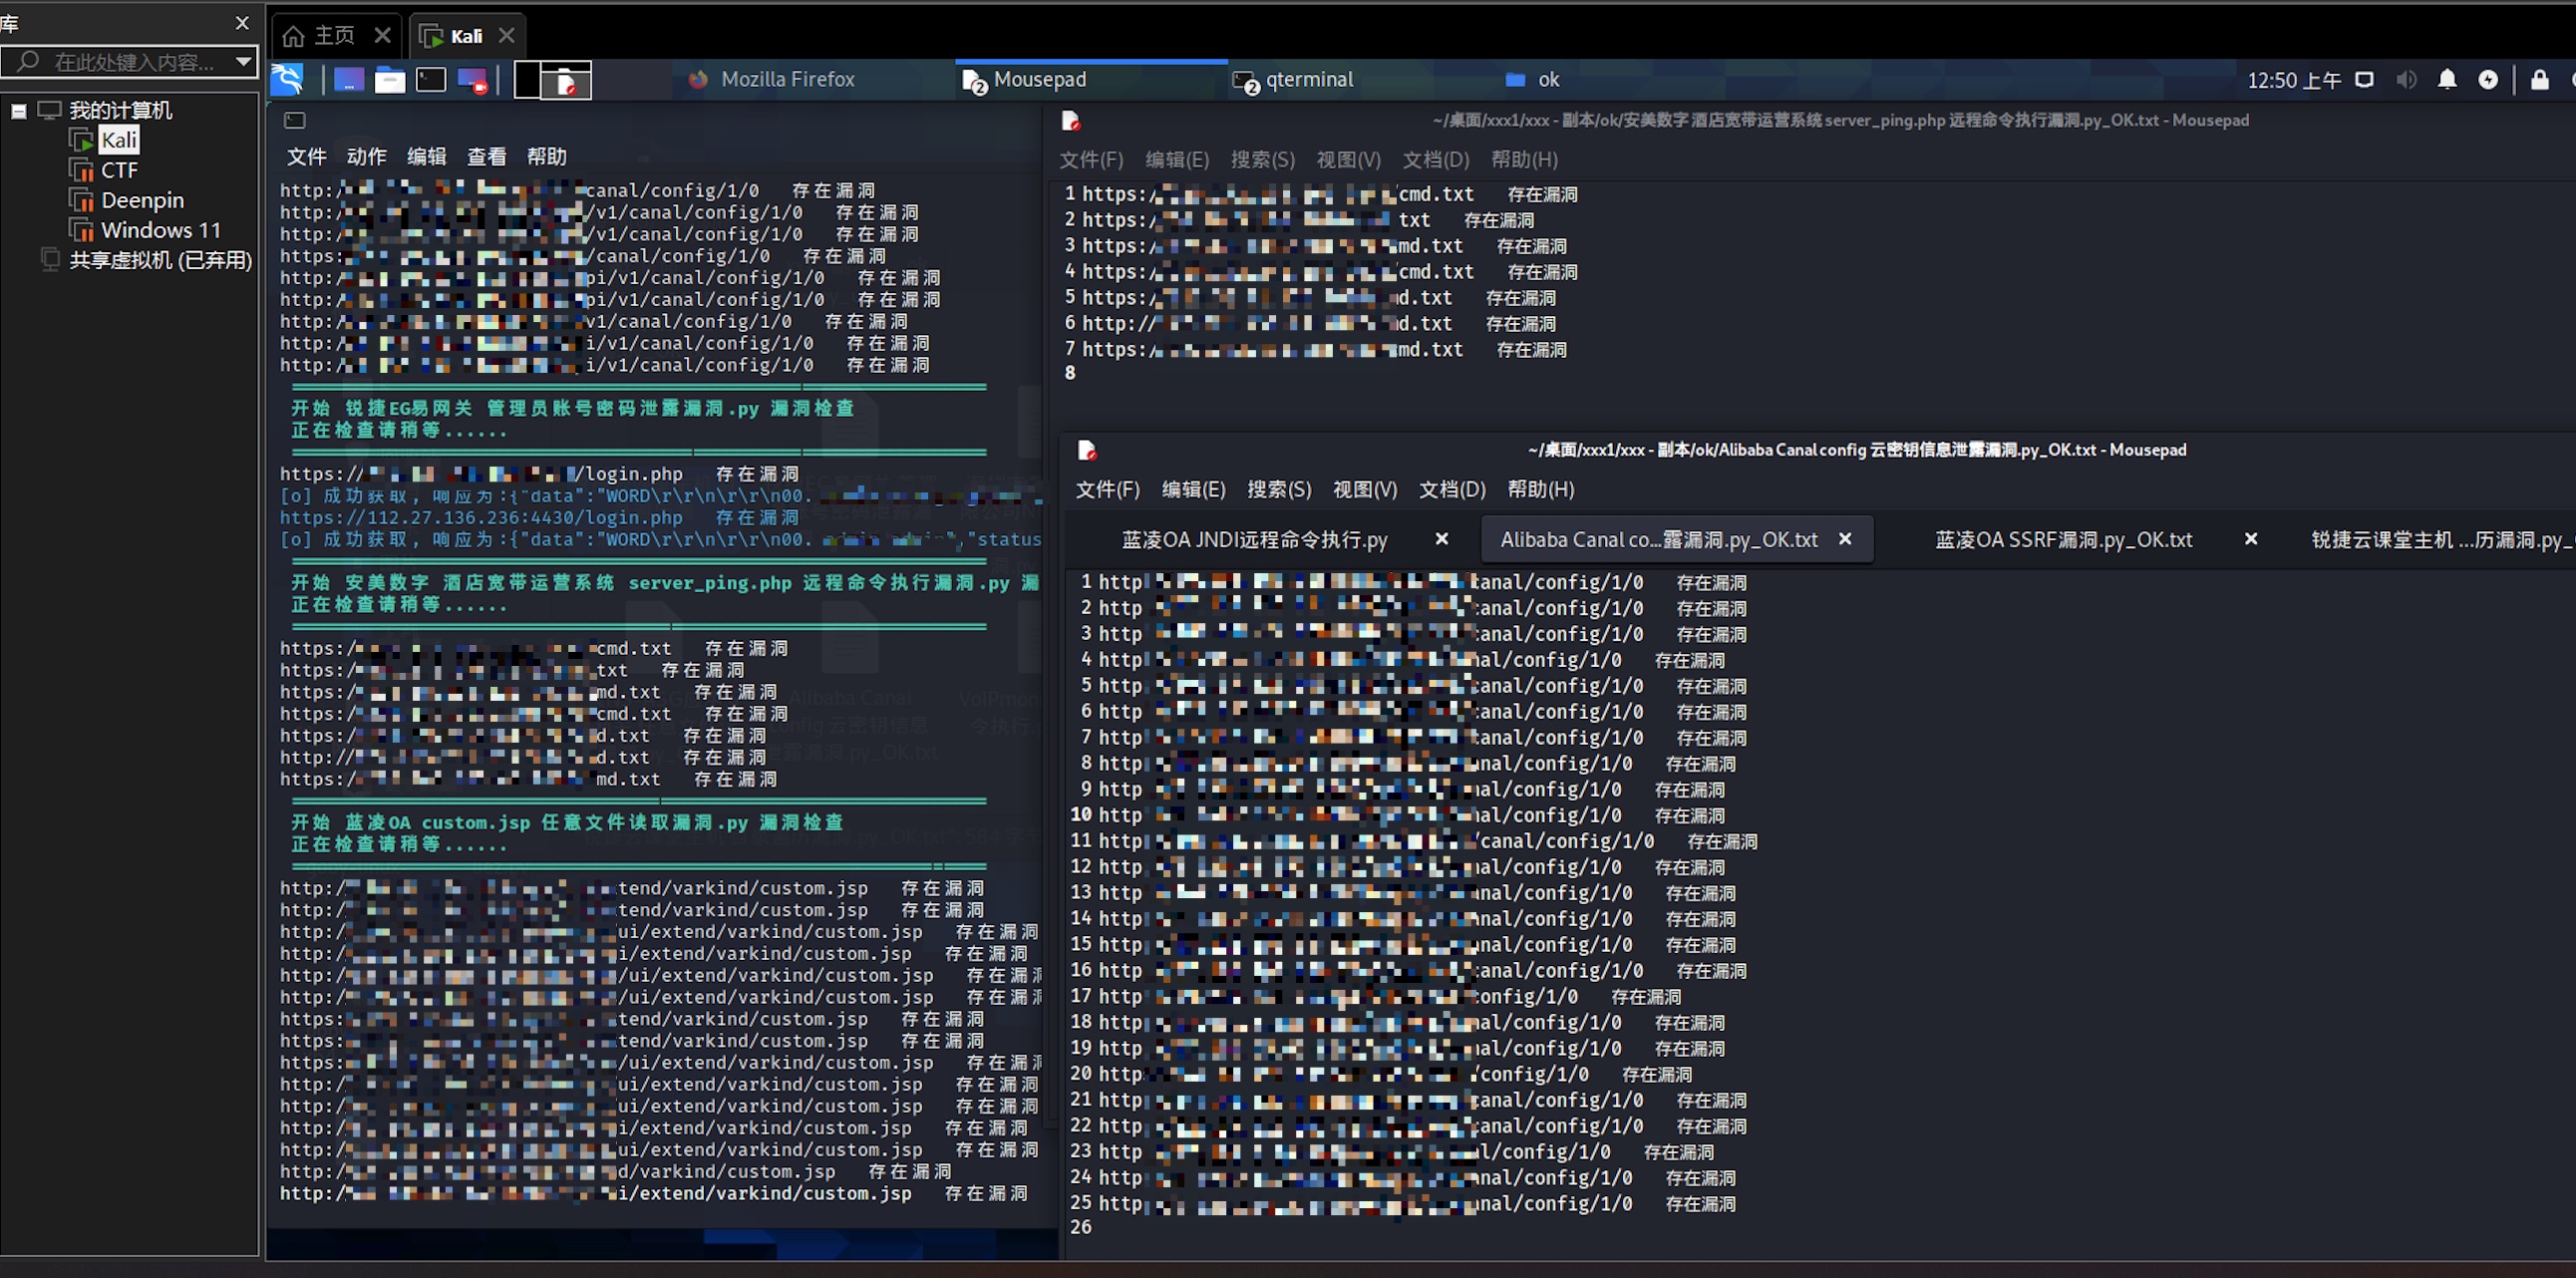Image resolution: width=2576 pixels, height=1278 pixels.
Task: Collapse the 我的计算机 tree node
Action: click(18, 110)
